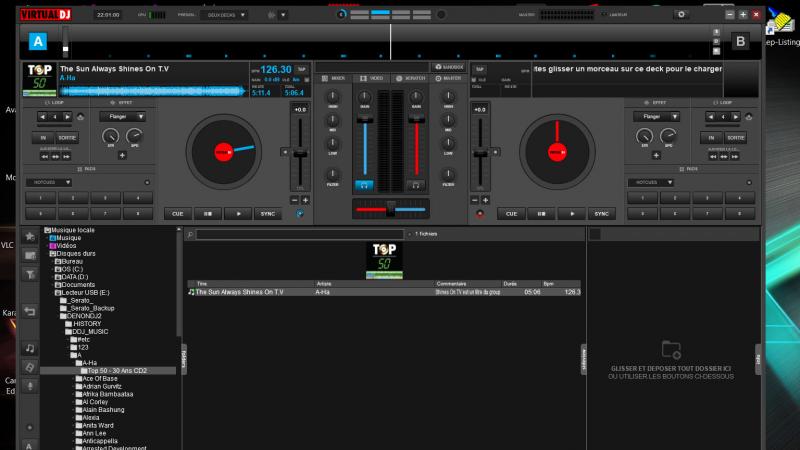Expand Ace Of Base folder
800x450 pixels.
click(x=73, y=379)
